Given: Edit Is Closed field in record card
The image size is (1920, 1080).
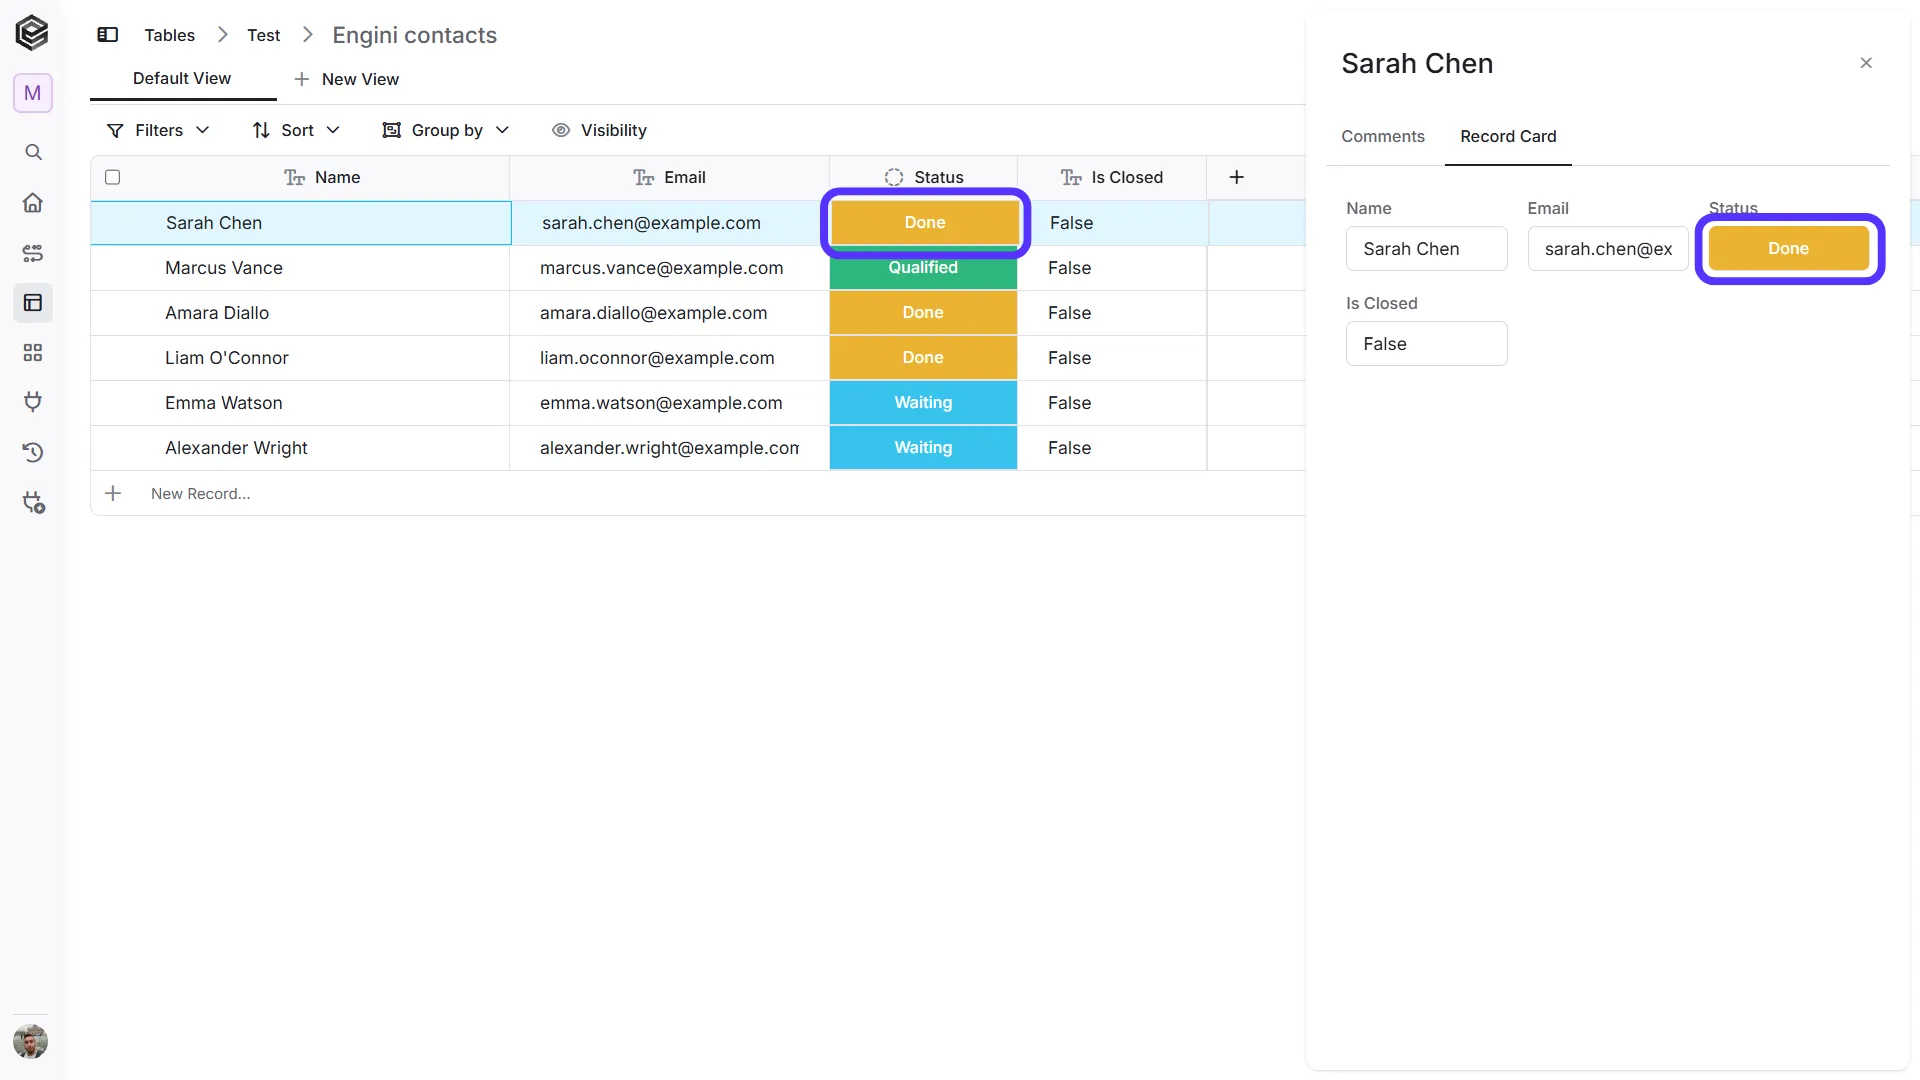Looking at the screenshot, I should coord(1426,344).
